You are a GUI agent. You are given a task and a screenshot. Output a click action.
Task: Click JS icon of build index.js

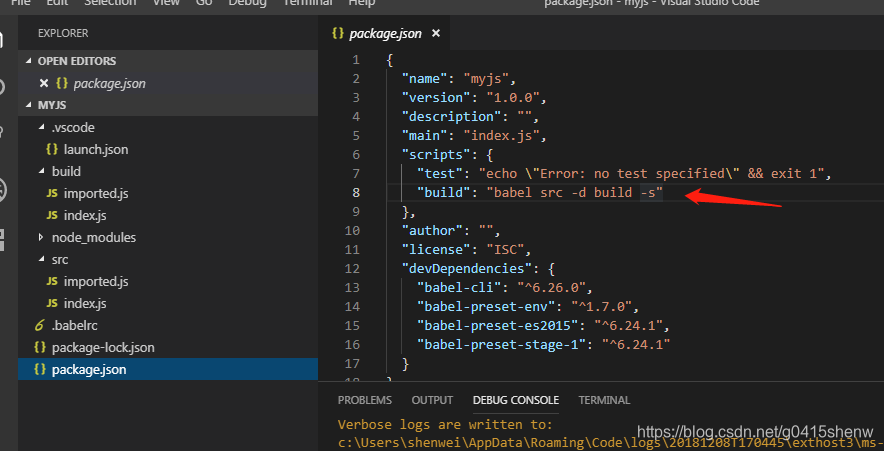pyautogui.click(x=52, y=215)
